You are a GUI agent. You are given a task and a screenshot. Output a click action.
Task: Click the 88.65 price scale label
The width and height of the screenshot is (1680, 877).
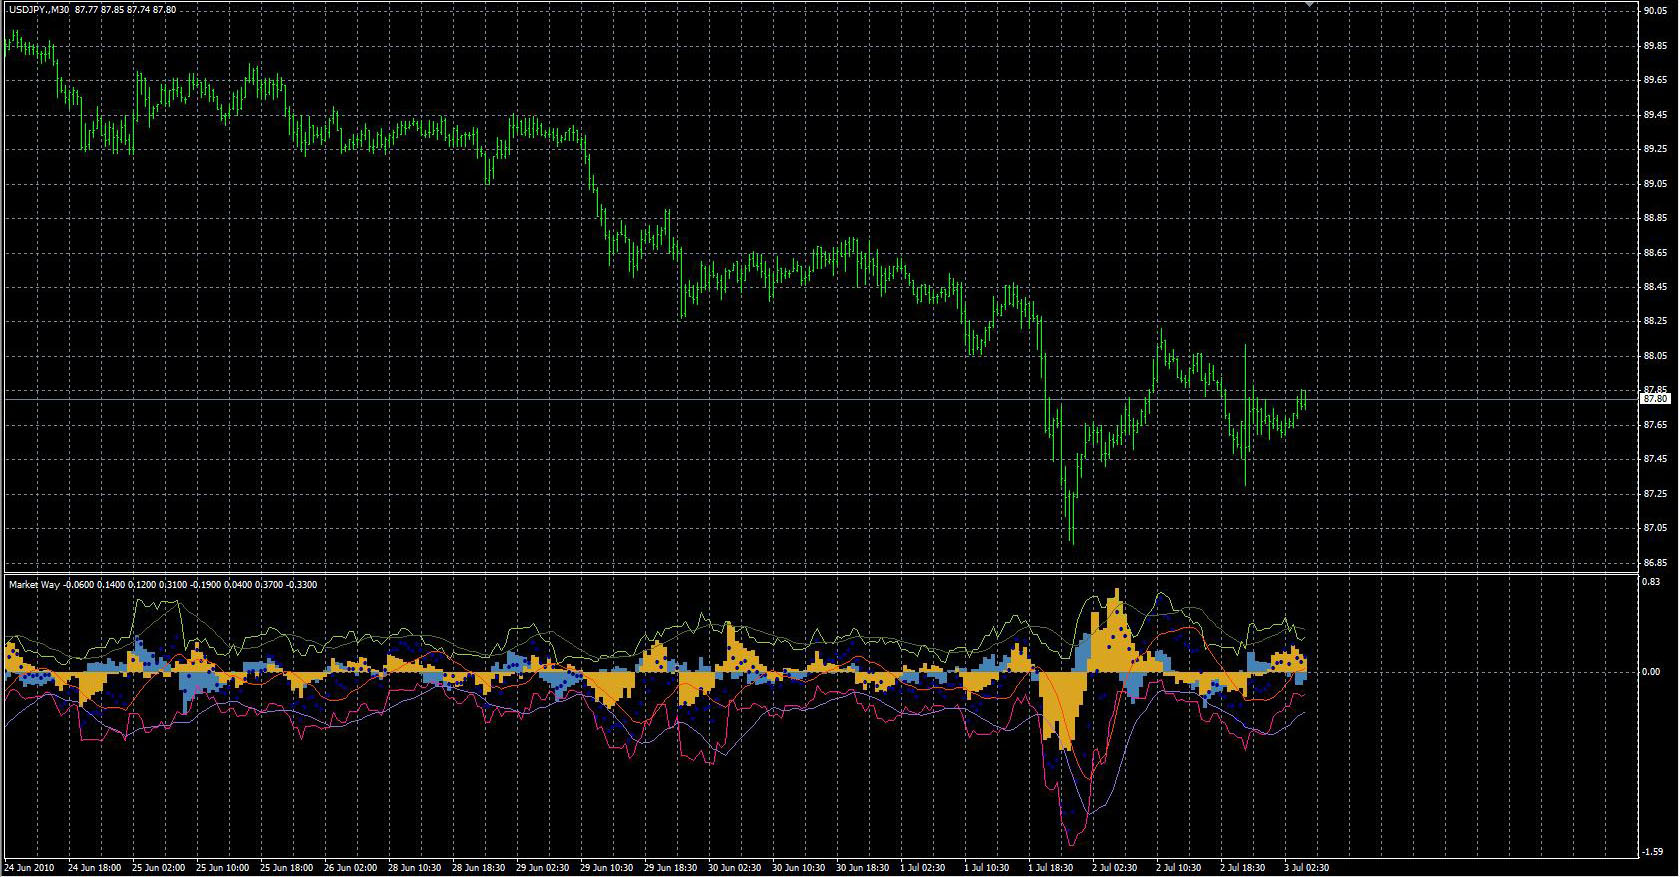pyautogui.click(x=1655, y=253)
